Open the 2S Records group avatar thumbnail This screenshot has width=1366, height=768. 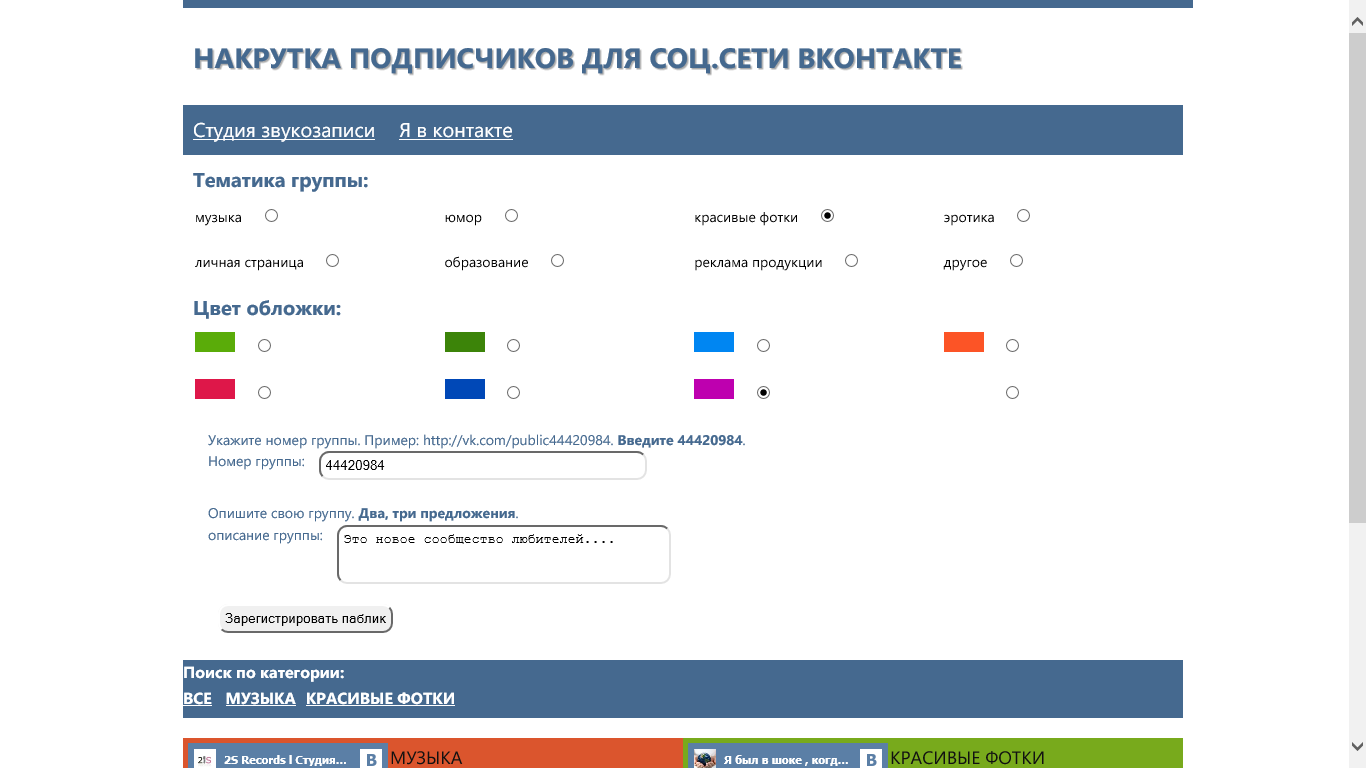[204, 759]
